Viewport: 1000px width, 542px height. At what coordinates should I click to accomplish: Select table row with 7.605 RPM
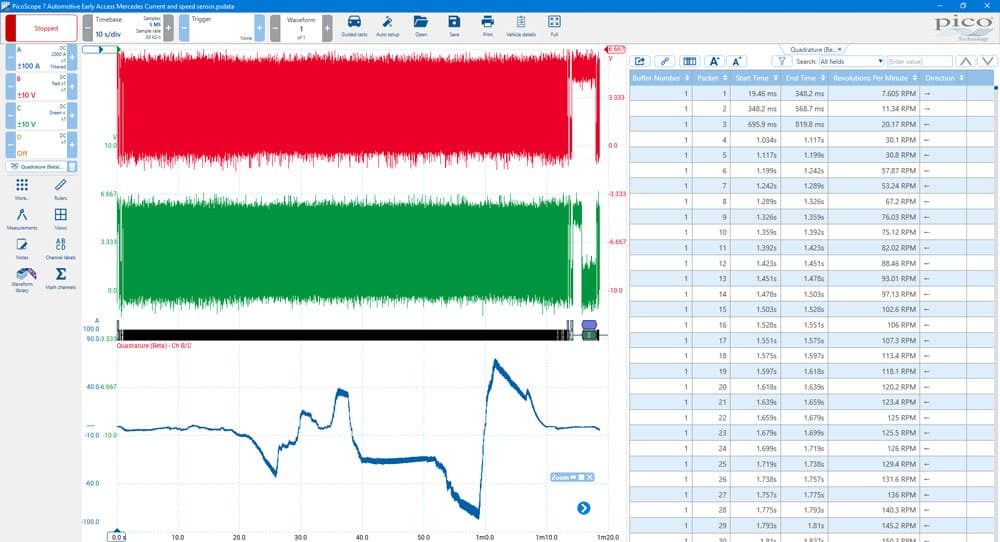(x=811, y=93)
